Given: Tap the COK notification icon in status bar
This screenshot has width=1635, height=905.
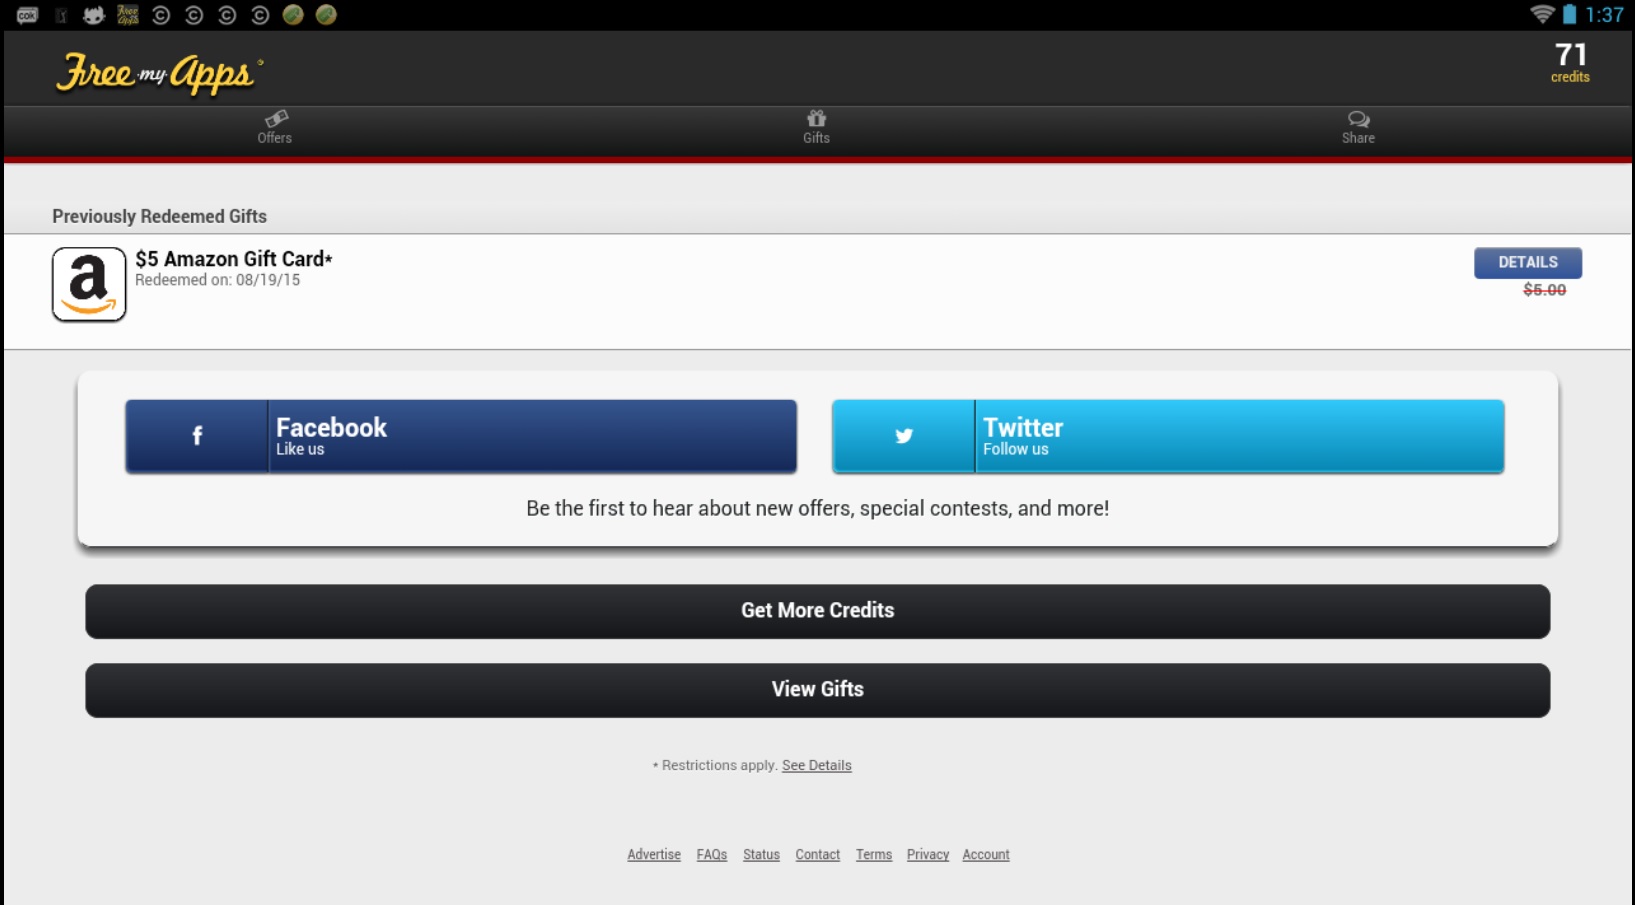Looking at the screenshot, I should click(27, 15).
